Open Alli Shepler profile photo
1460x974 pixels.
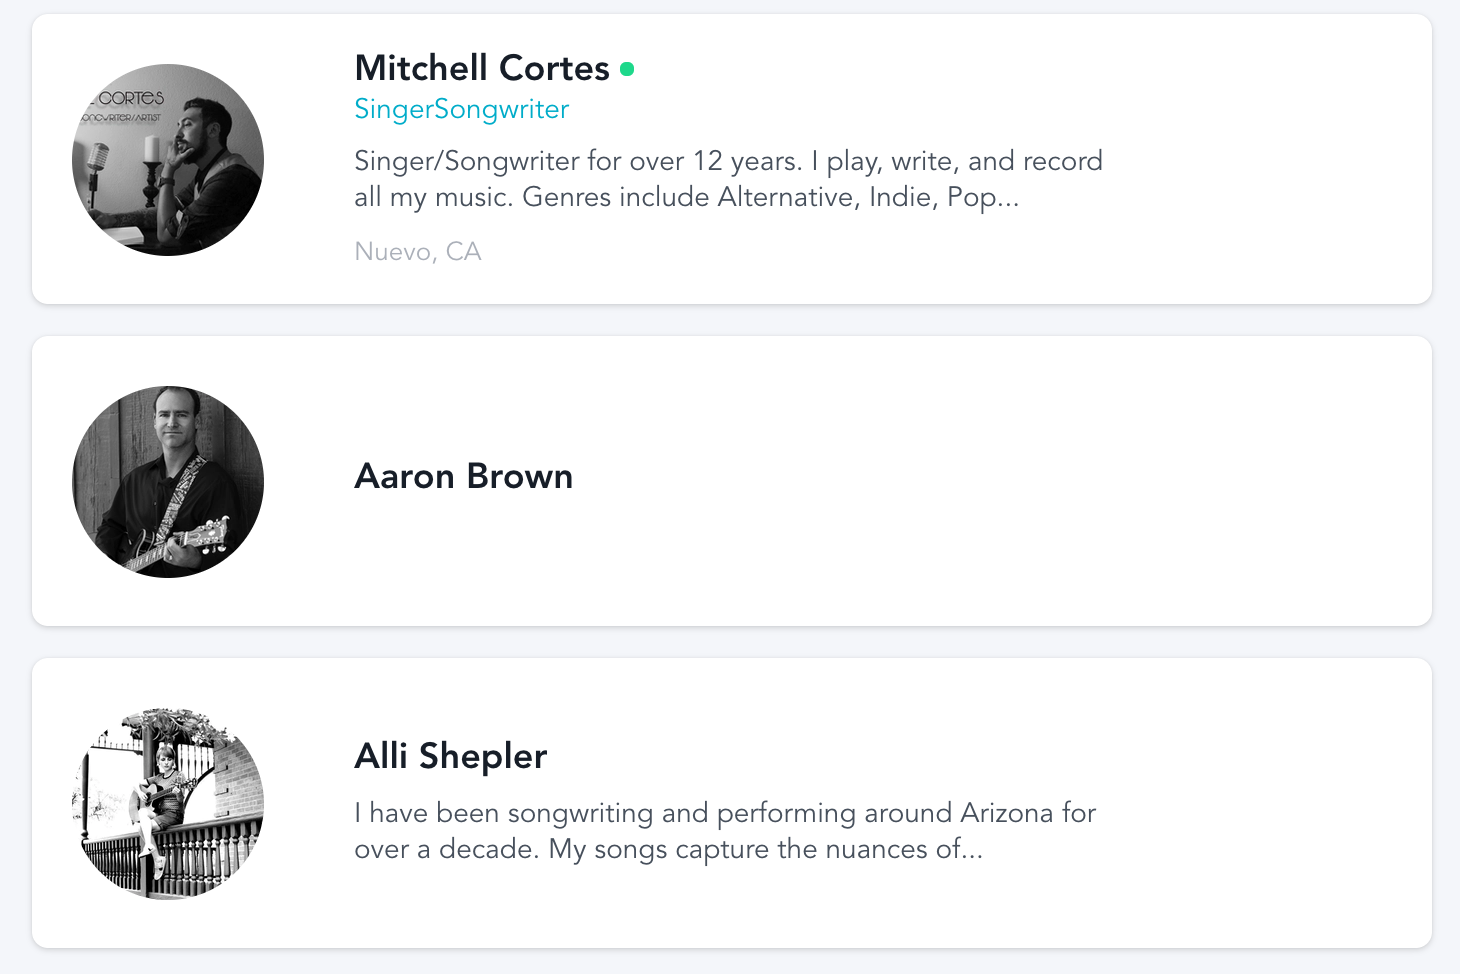pos(168,804)
